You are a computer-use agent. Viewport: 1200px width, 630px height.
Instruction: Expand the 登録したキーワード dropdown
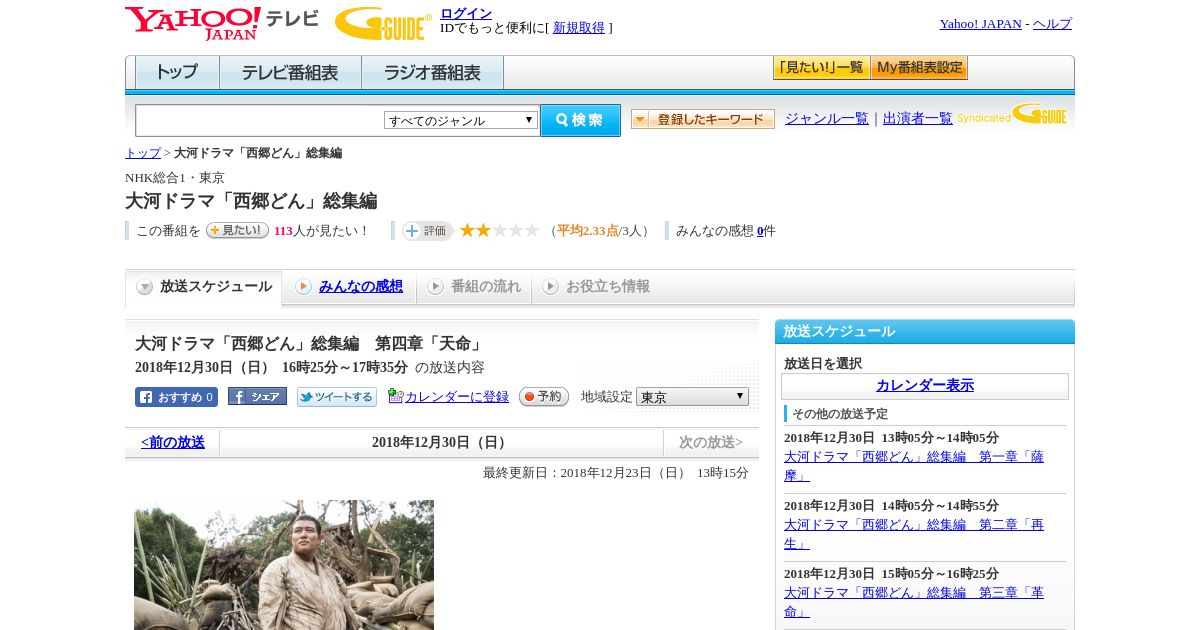pyautogui.click(x=703, y=119)
